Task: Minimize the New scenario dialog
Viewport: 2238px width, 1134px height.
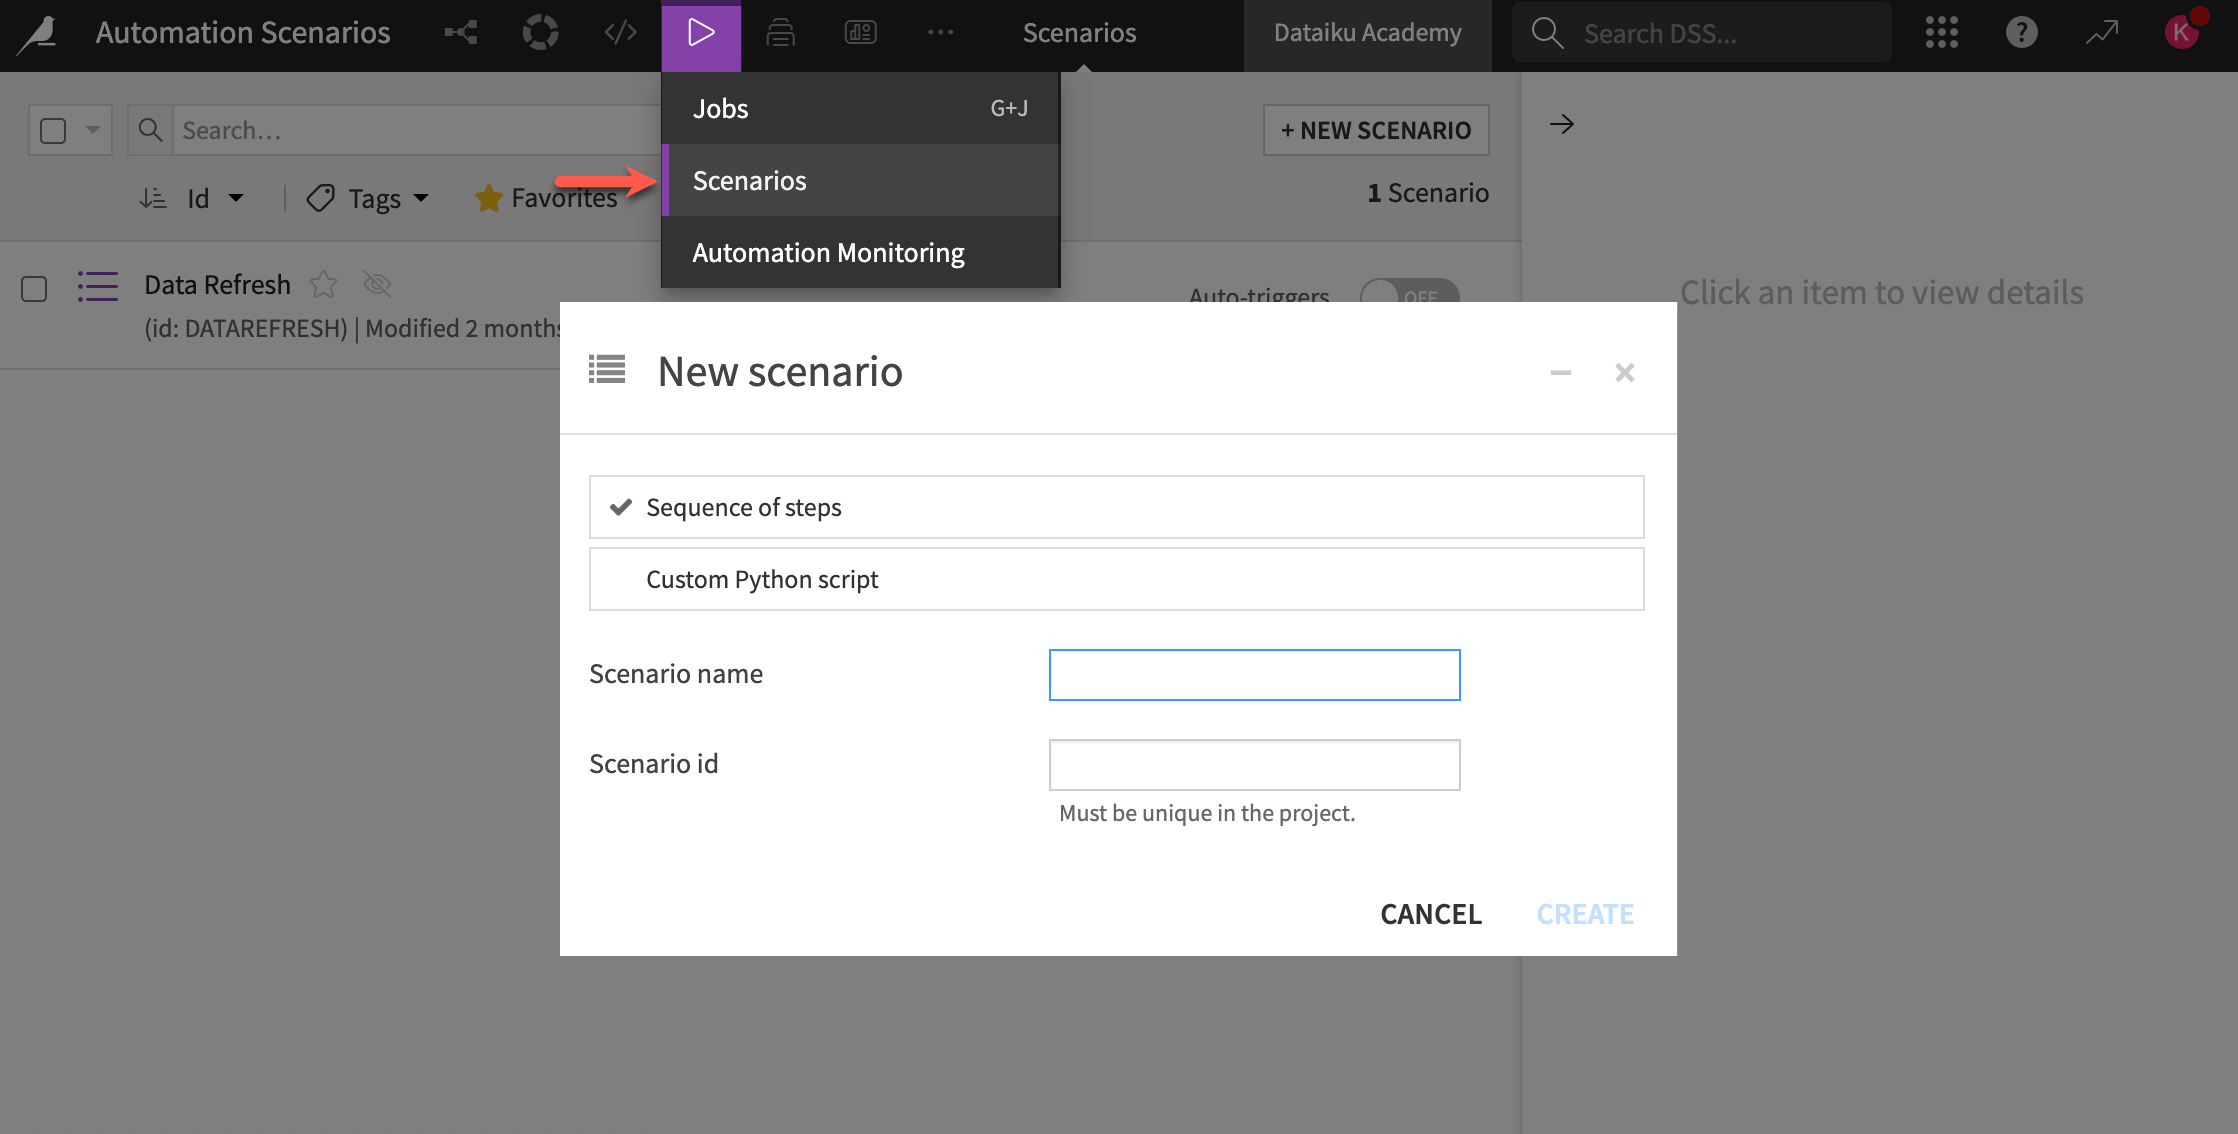Action: pyautogui.click(x=1561, y=373)
